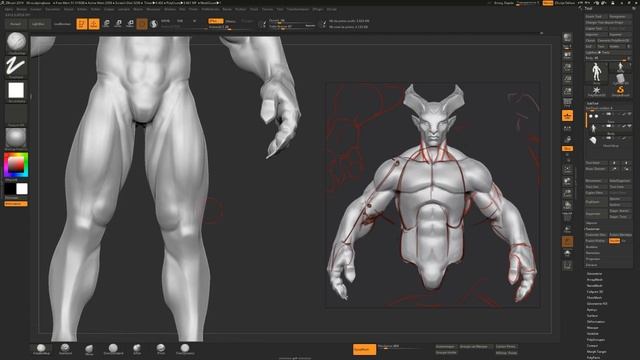Screen dimensions: 640x360
Task: Select the black secondary color swatch
Action: [10, 189]
